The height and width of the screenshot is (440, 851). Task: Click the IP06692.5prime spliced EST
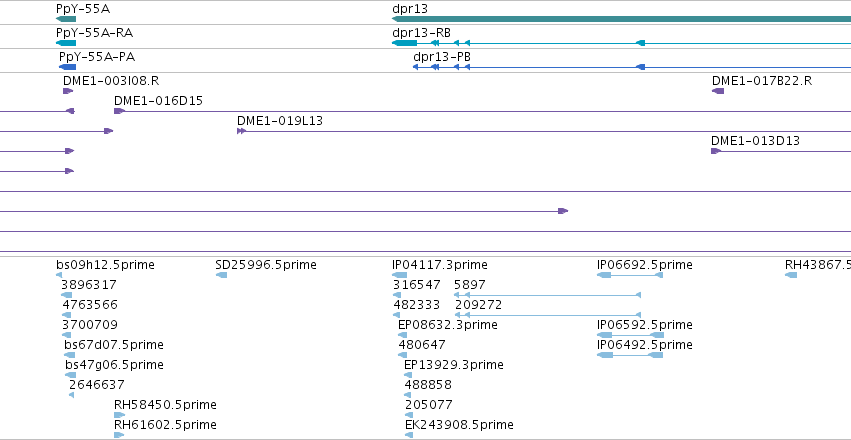click(x=630, y=275)
